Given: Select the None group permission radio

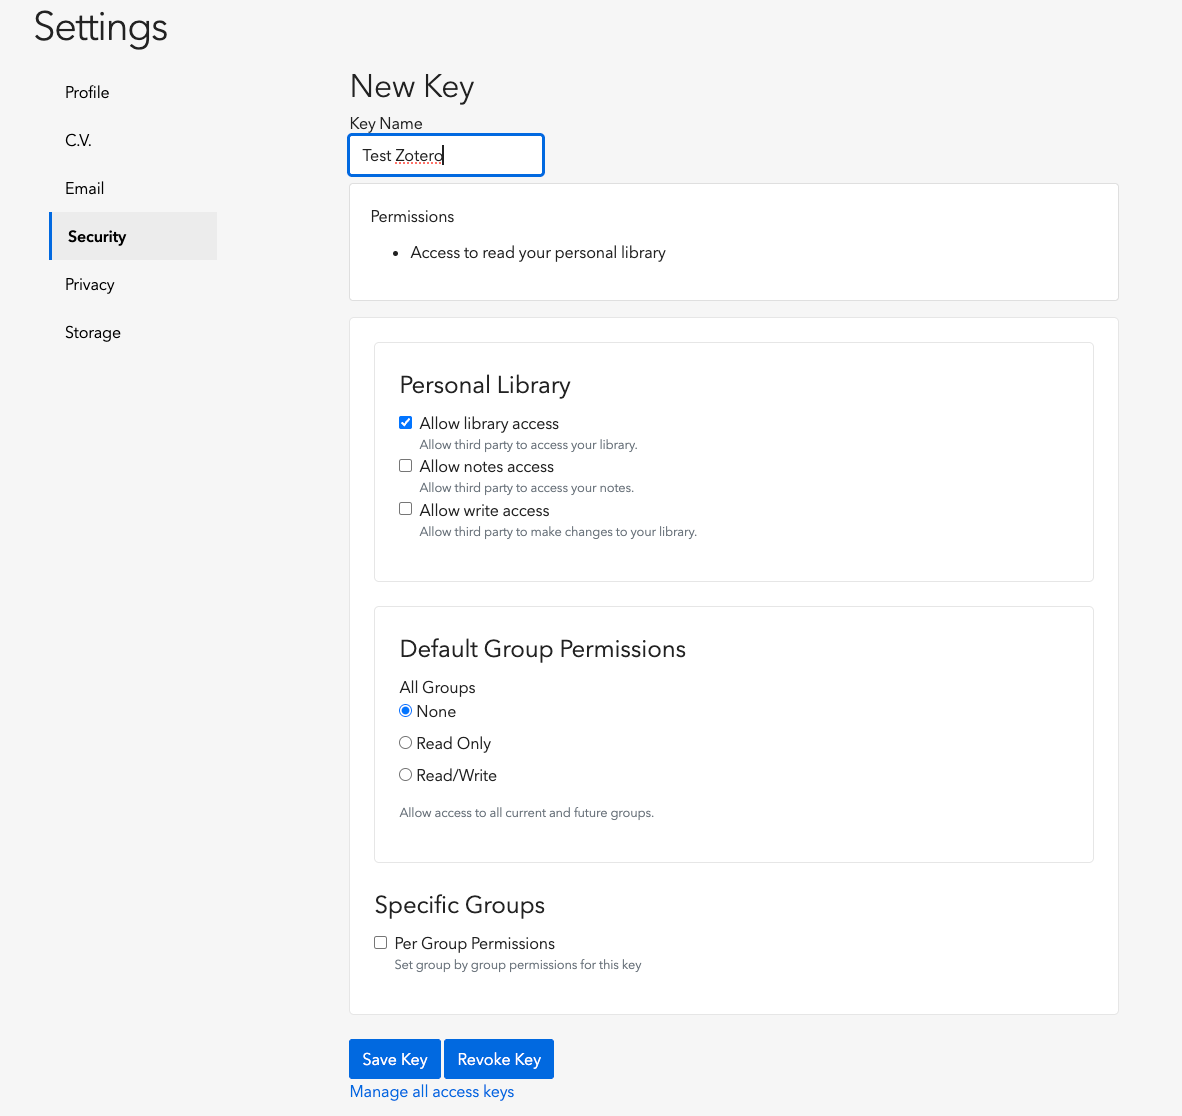Looking at the screenshot, I should (x=406, y=711).
